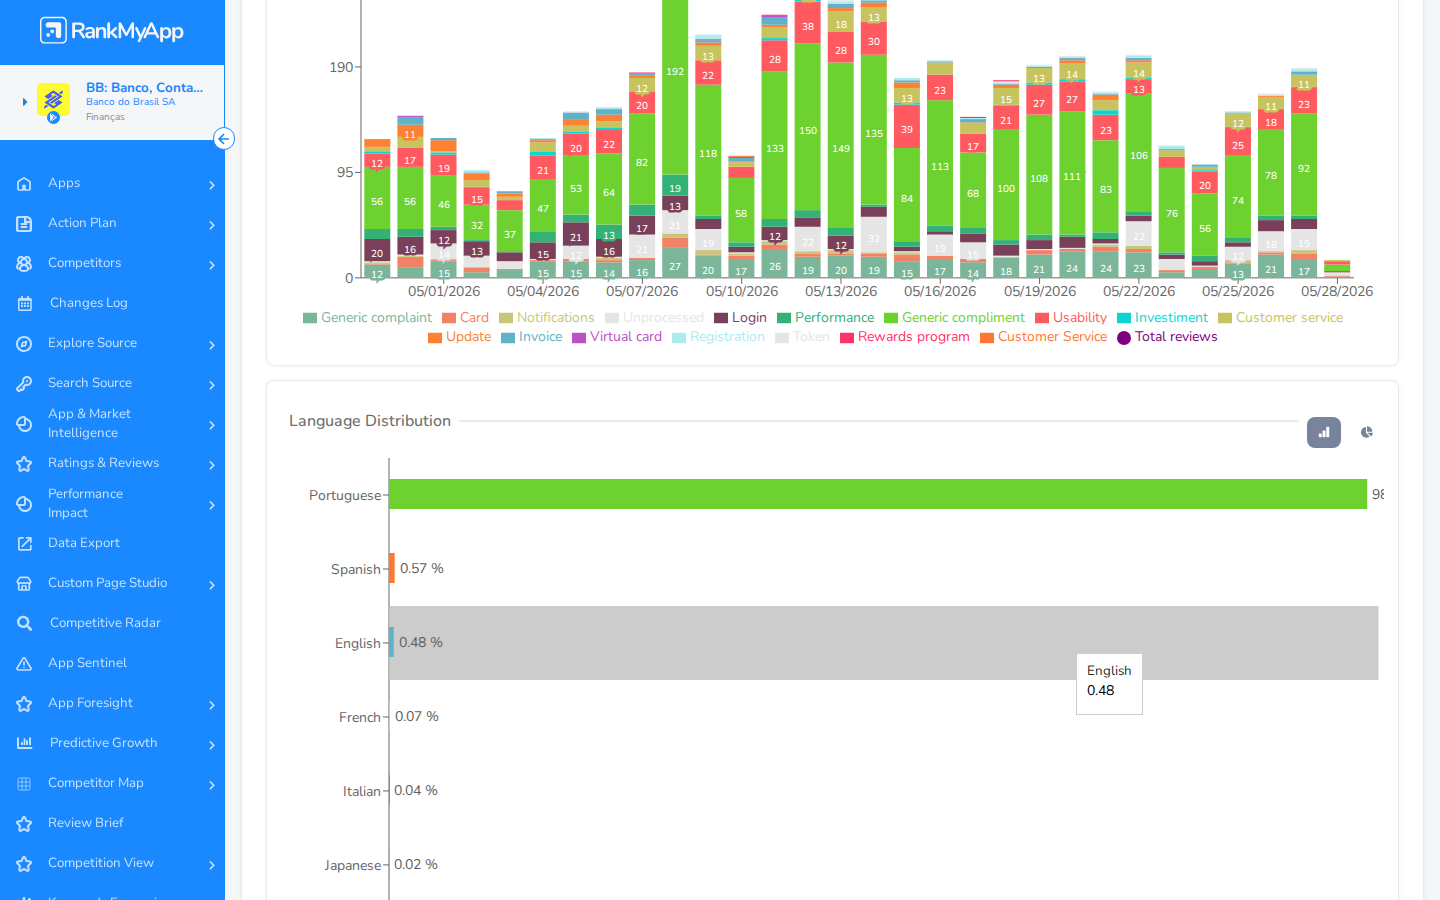Viewport: 1440px width, 900px height.
Task: Toggle the Unprocessed legend series
Action: 654,318
